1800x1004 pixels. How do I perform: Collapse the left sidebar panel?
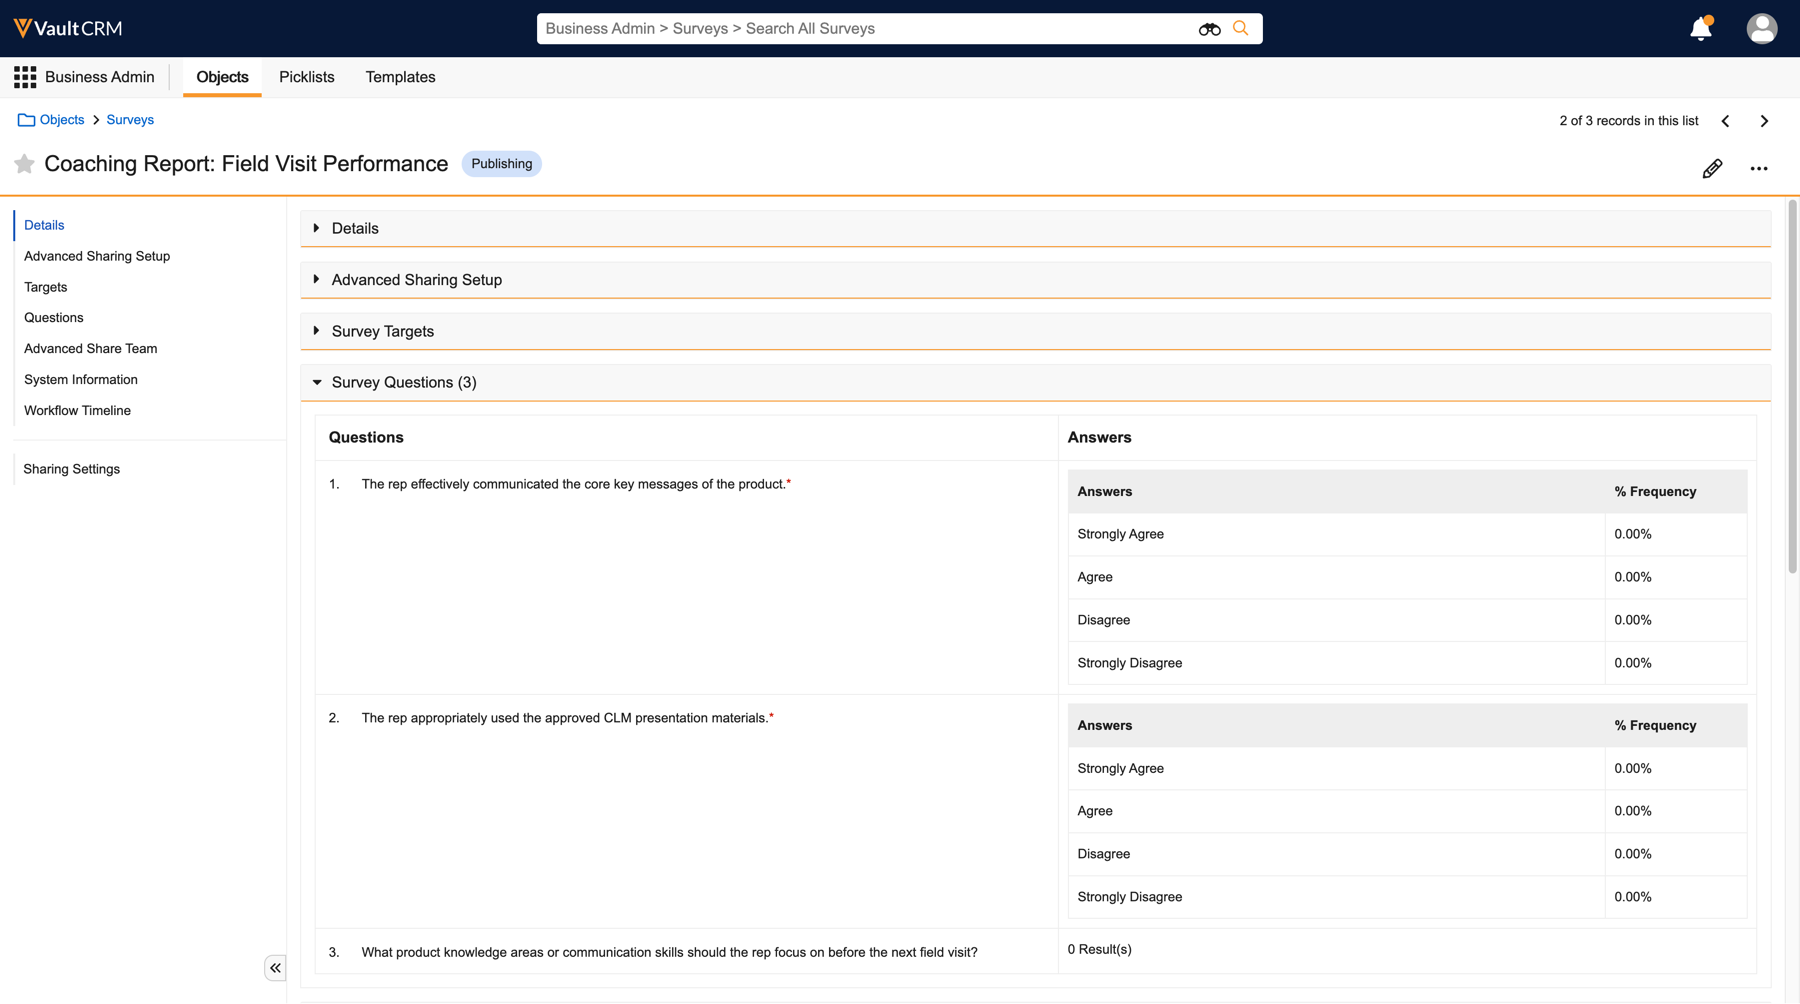click(275, 968)
